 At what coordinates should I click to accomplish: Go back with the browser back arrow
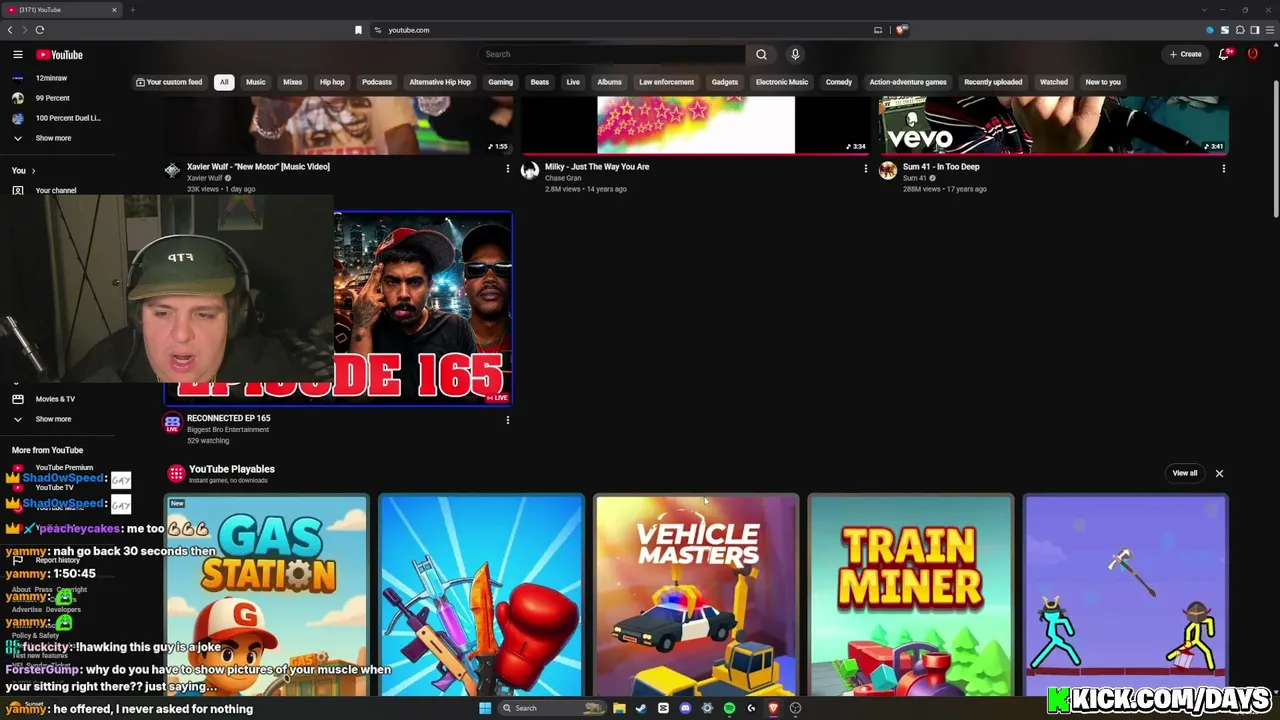pyautogui.click(x=10, y=30)
